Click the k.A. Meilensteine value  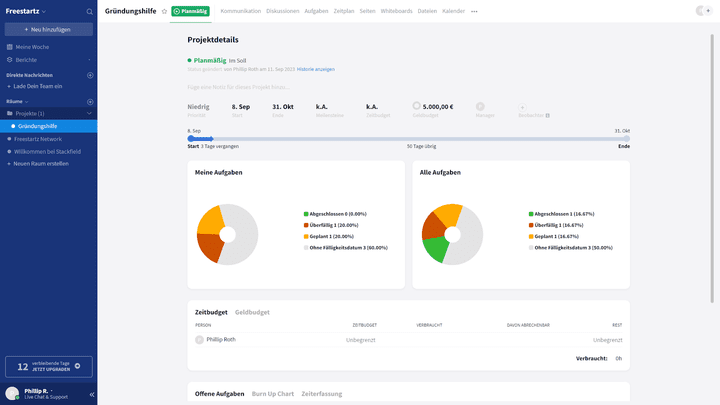pyautogui.click(x=321, y=107)
